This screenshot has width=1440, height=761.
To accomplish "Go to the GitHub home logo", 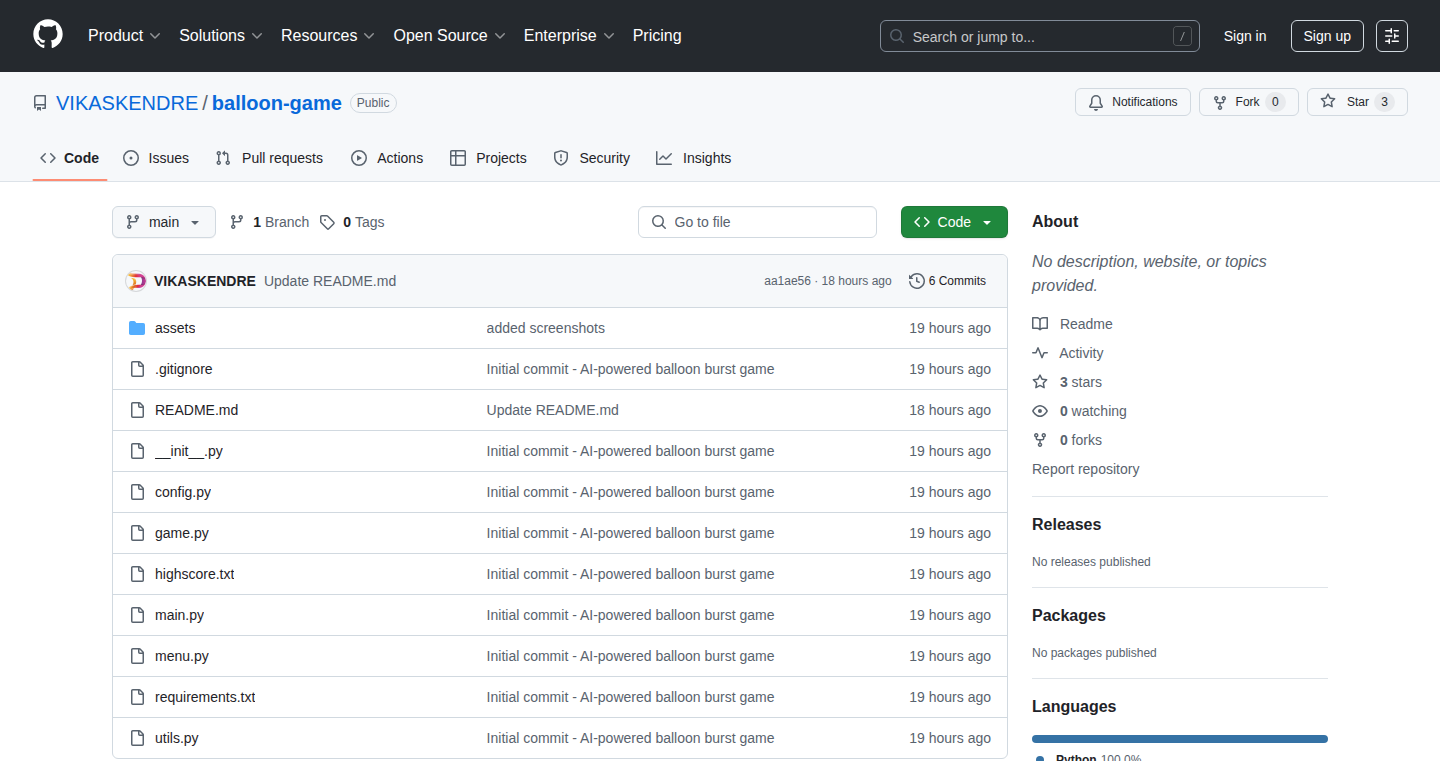I will point(48,35).
